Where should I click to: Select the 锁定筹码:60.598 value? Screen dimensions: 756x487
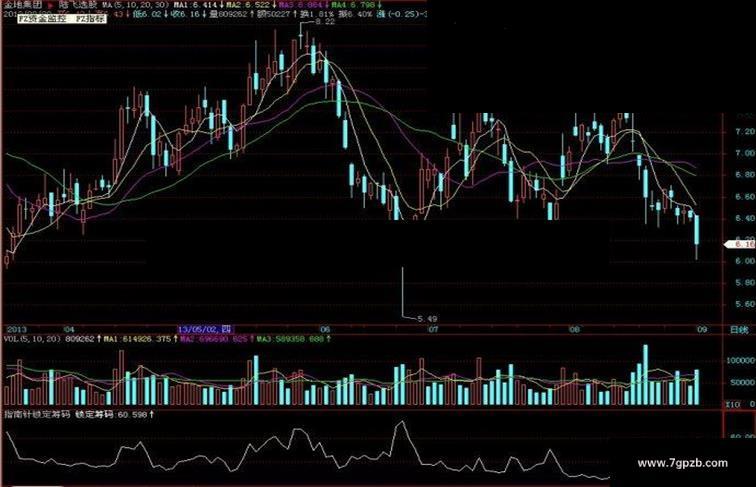tap(112, 414)
